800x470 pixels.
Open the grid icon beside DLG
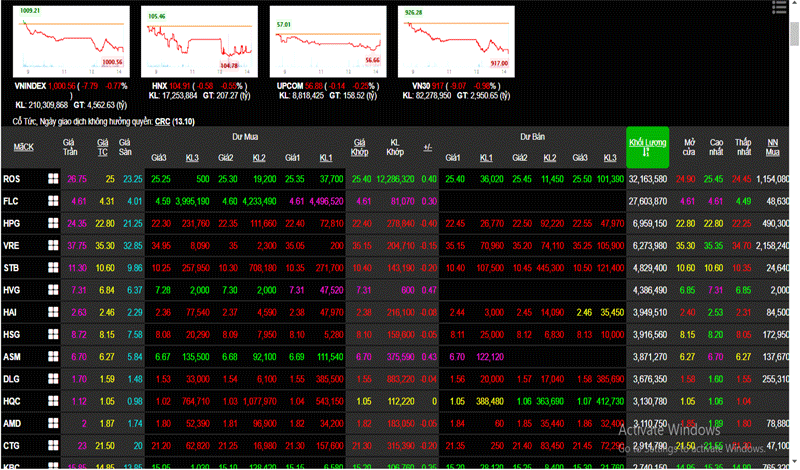click(x=53, y=379)
